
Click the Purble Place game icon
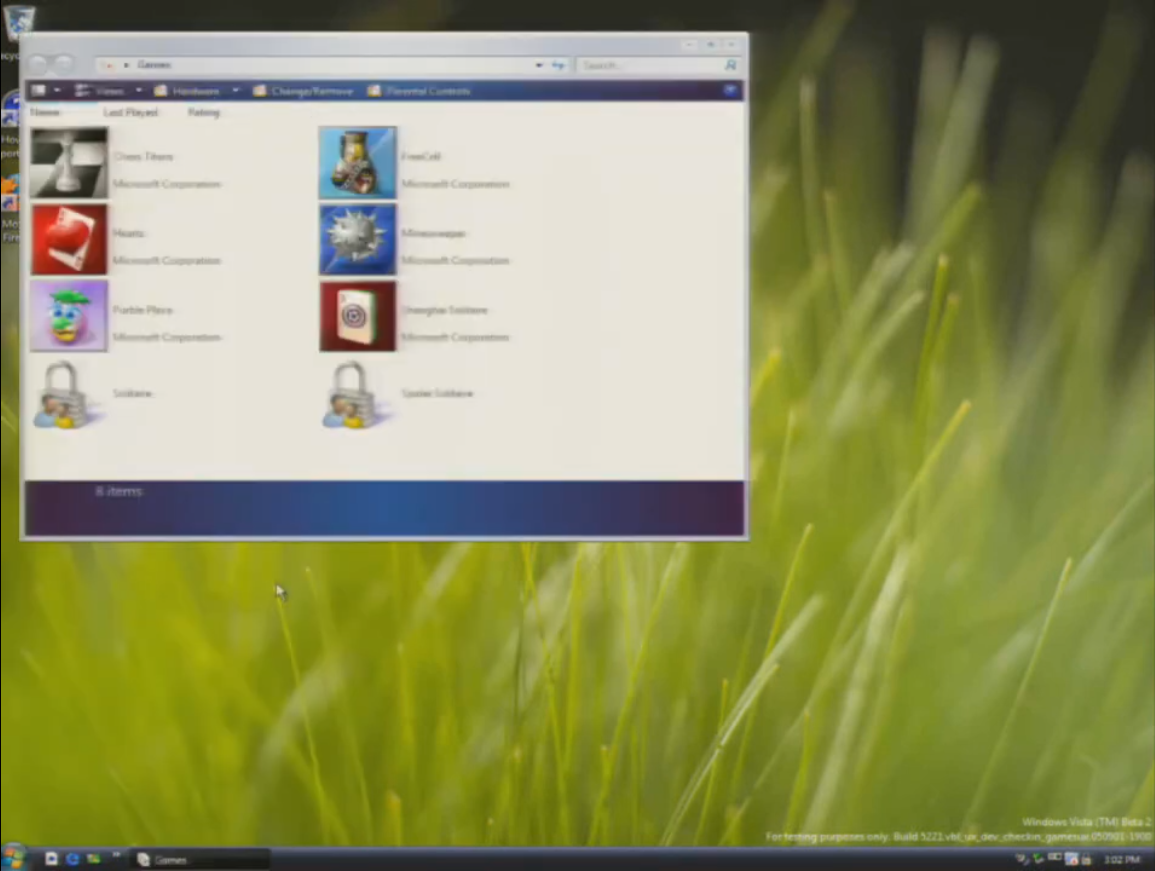pos(69,316)
